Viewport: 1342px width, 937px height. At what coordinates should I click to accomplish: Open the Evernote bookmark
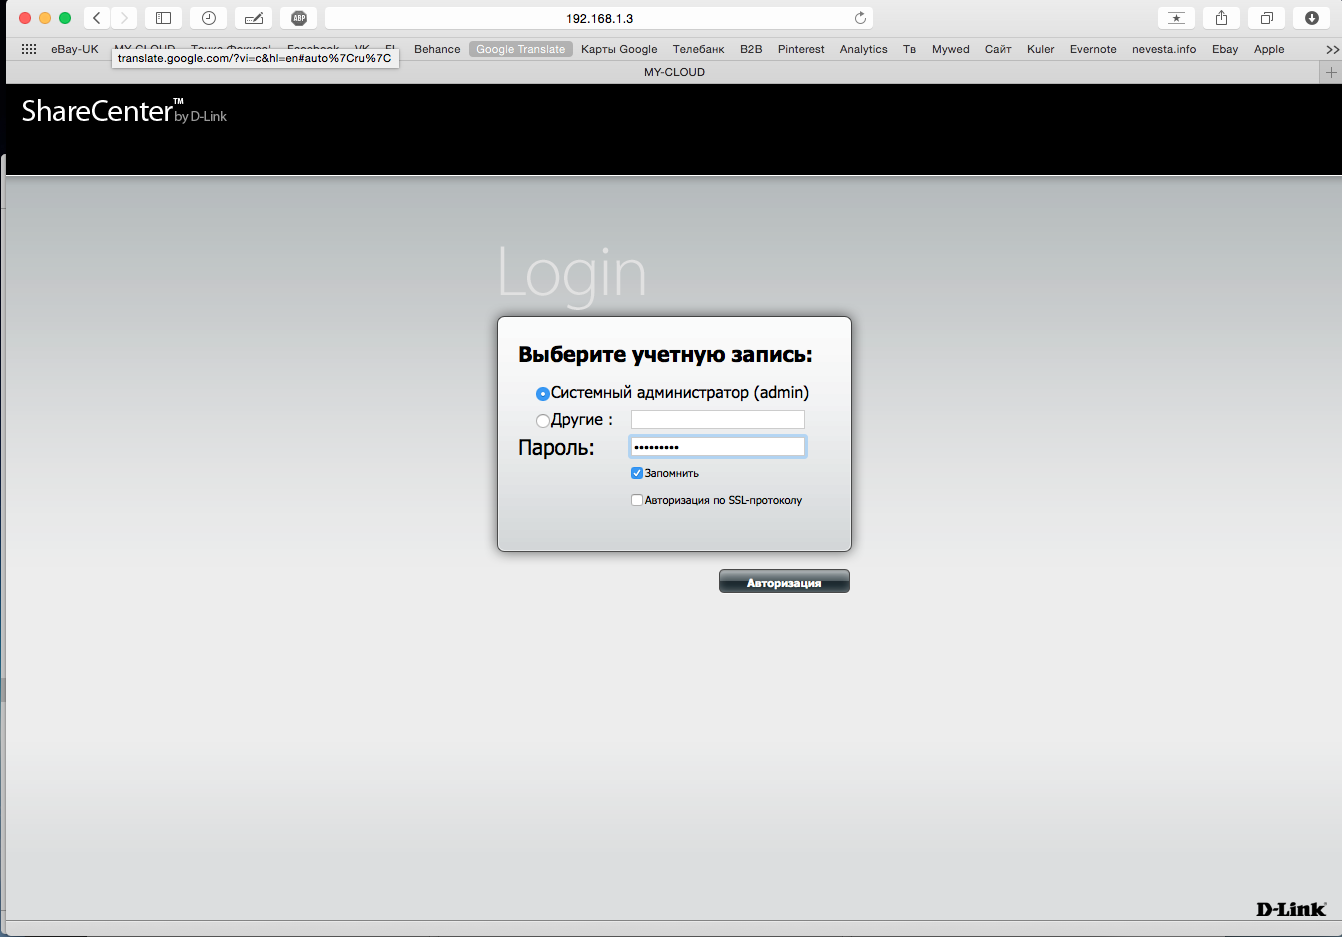click(x=1092, y=49)
